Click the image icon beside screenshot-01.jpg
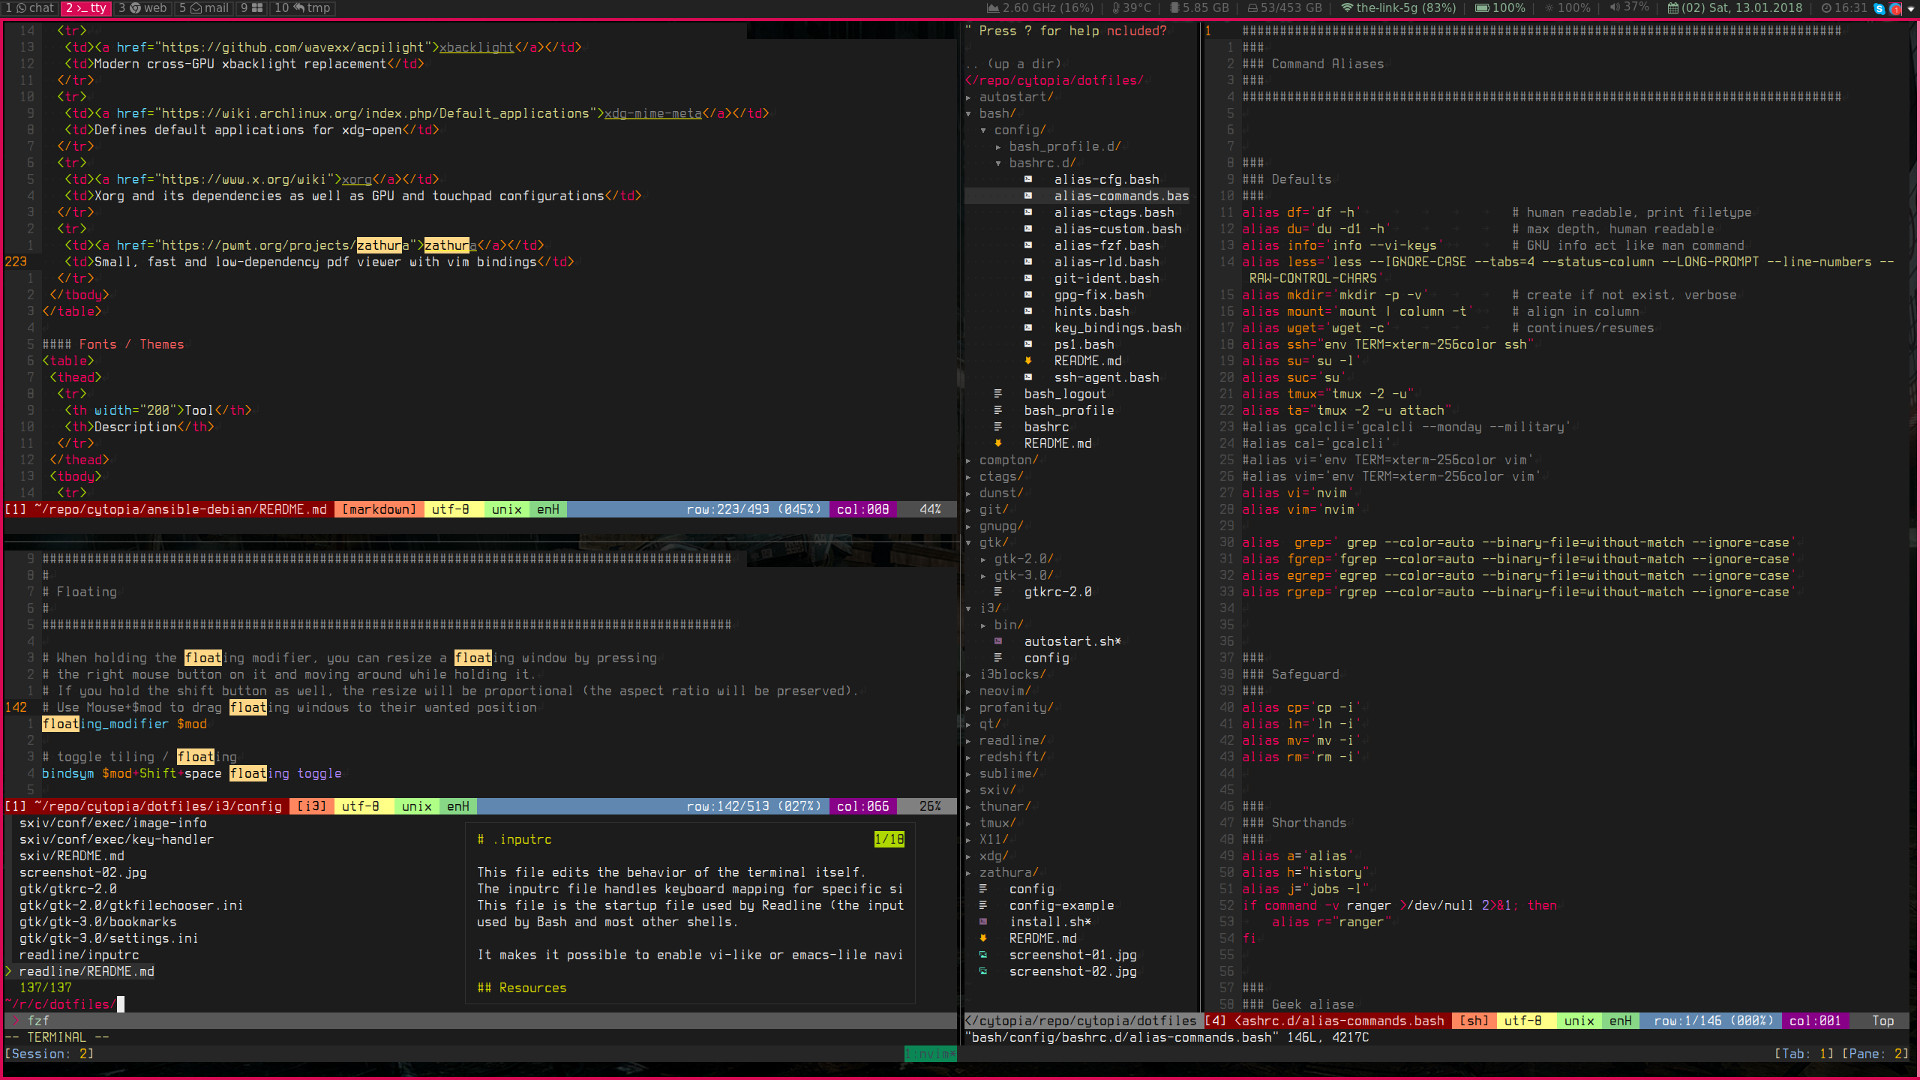Viewport: 1920px width, 1080px height. [983, 955]
